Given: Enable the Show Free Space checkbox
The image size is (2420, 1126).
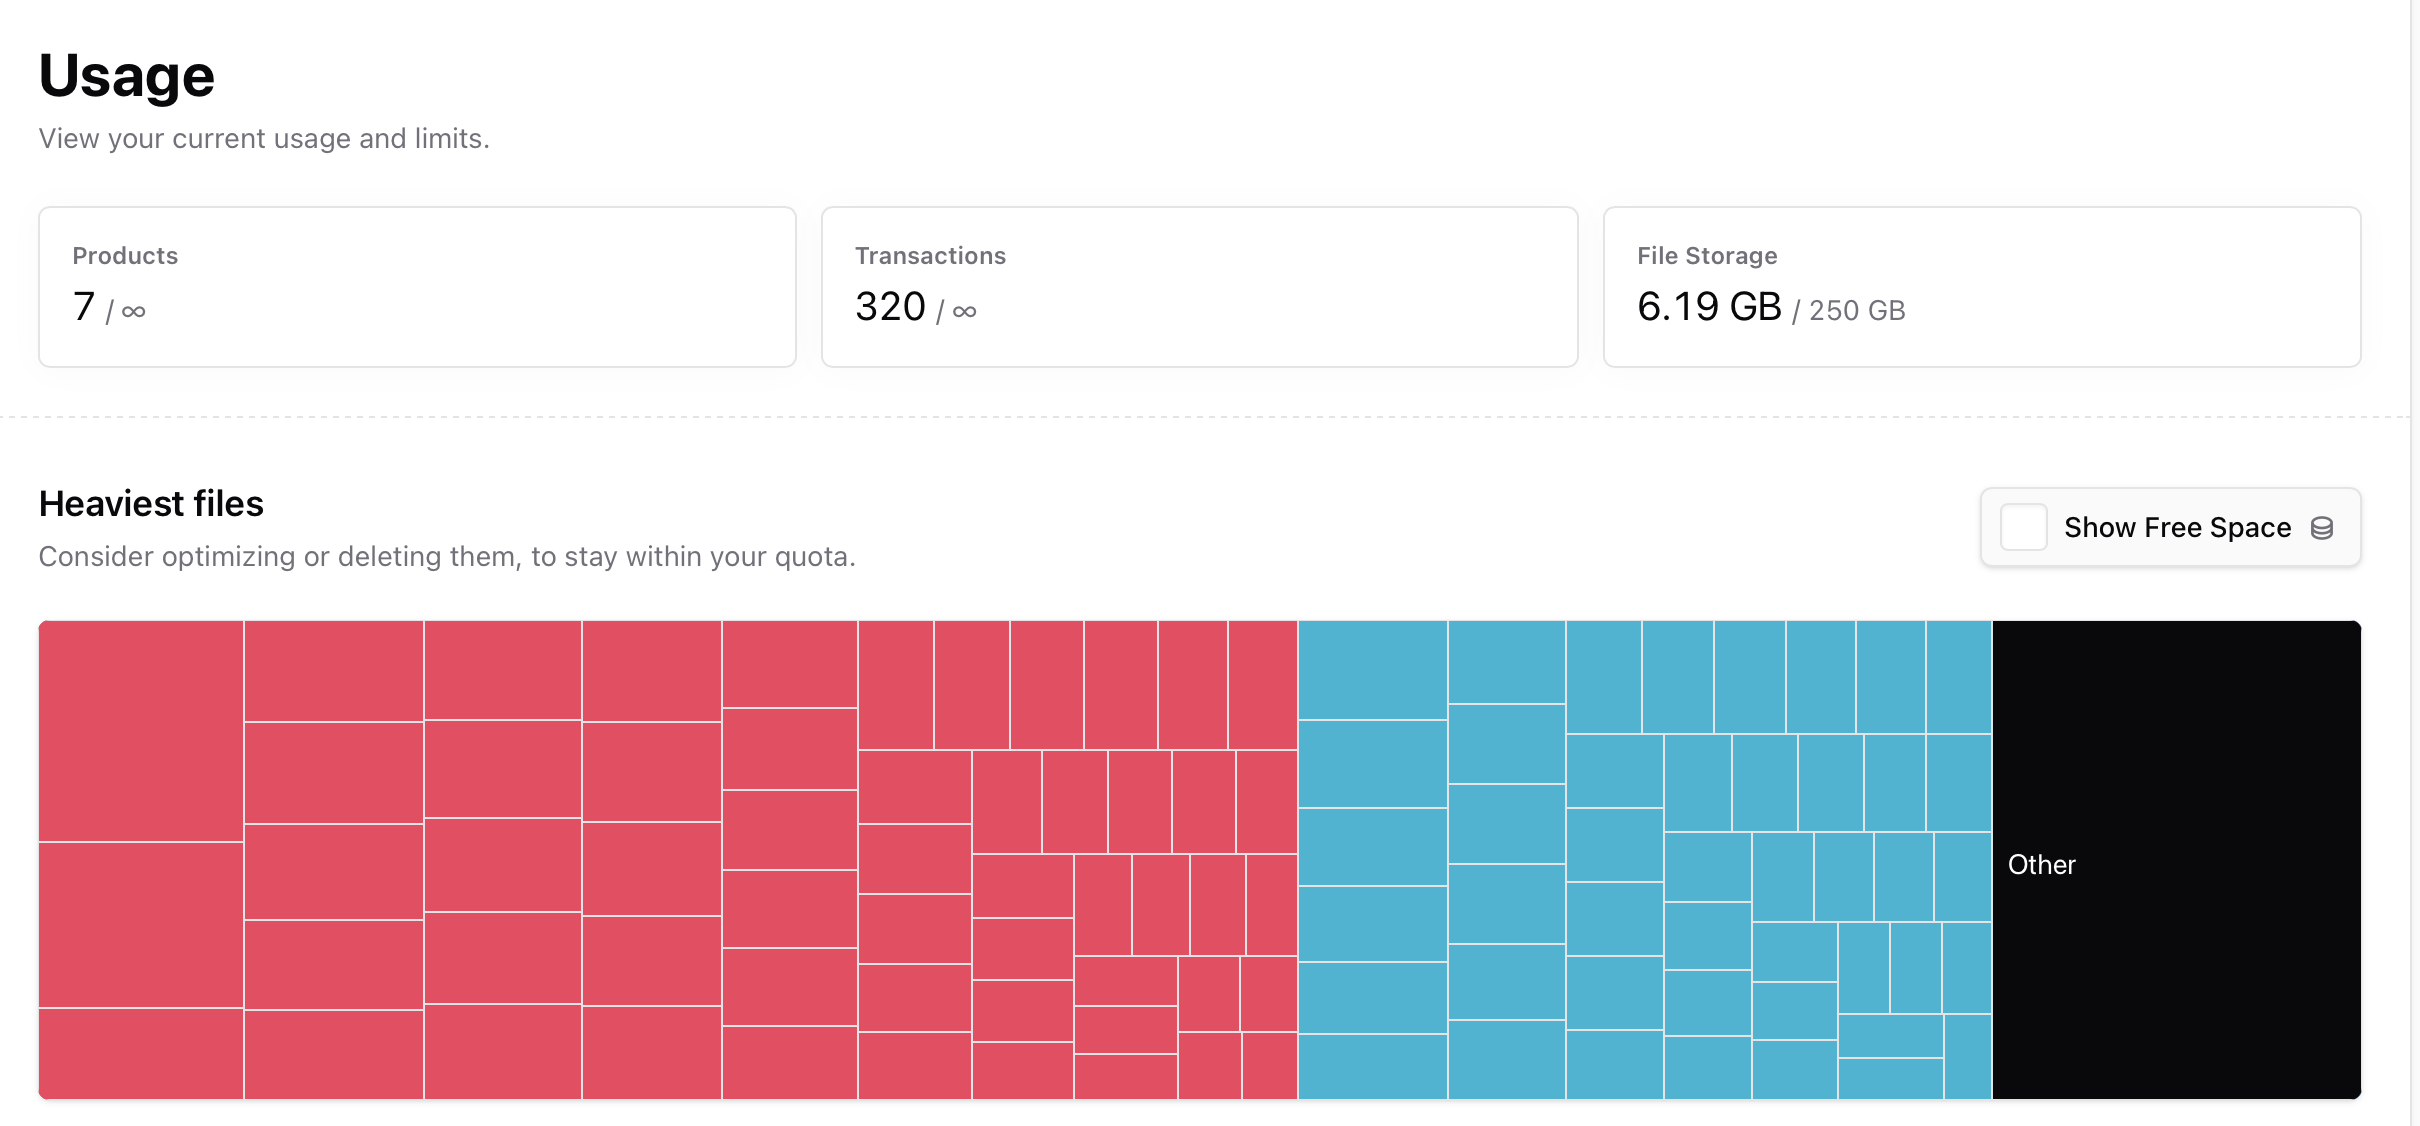Looking at the screenshot, I should coord(2026,527).
